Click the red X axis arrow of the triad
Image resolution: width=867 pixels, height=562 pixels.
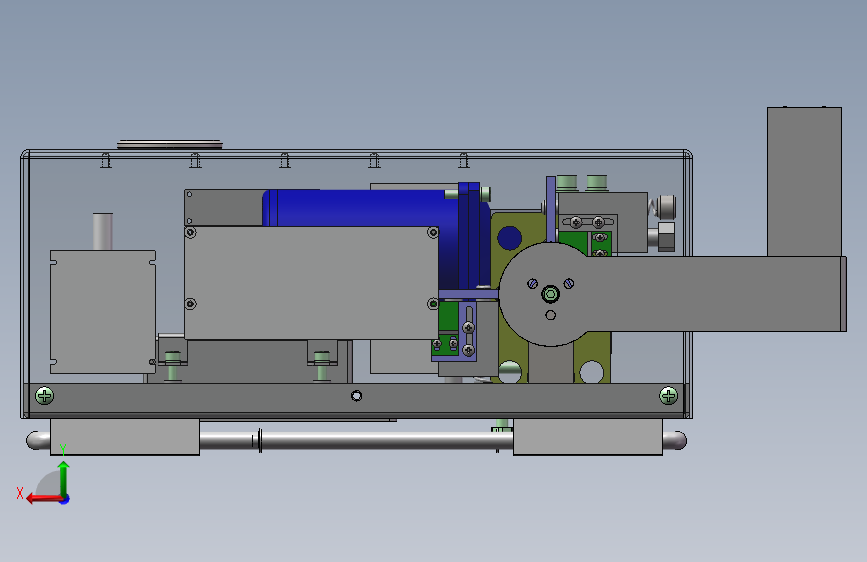tap(44, 499)
